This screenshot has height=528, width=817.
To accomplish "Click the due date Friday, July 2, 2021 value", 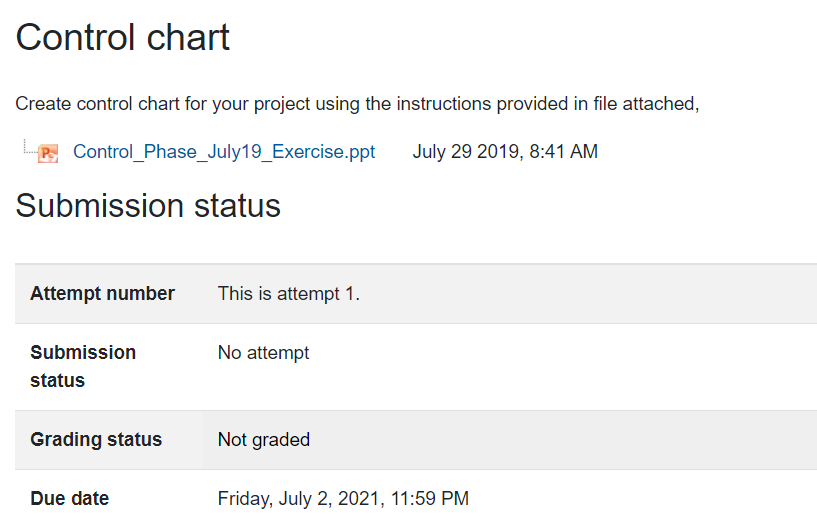I will [343, 499].
